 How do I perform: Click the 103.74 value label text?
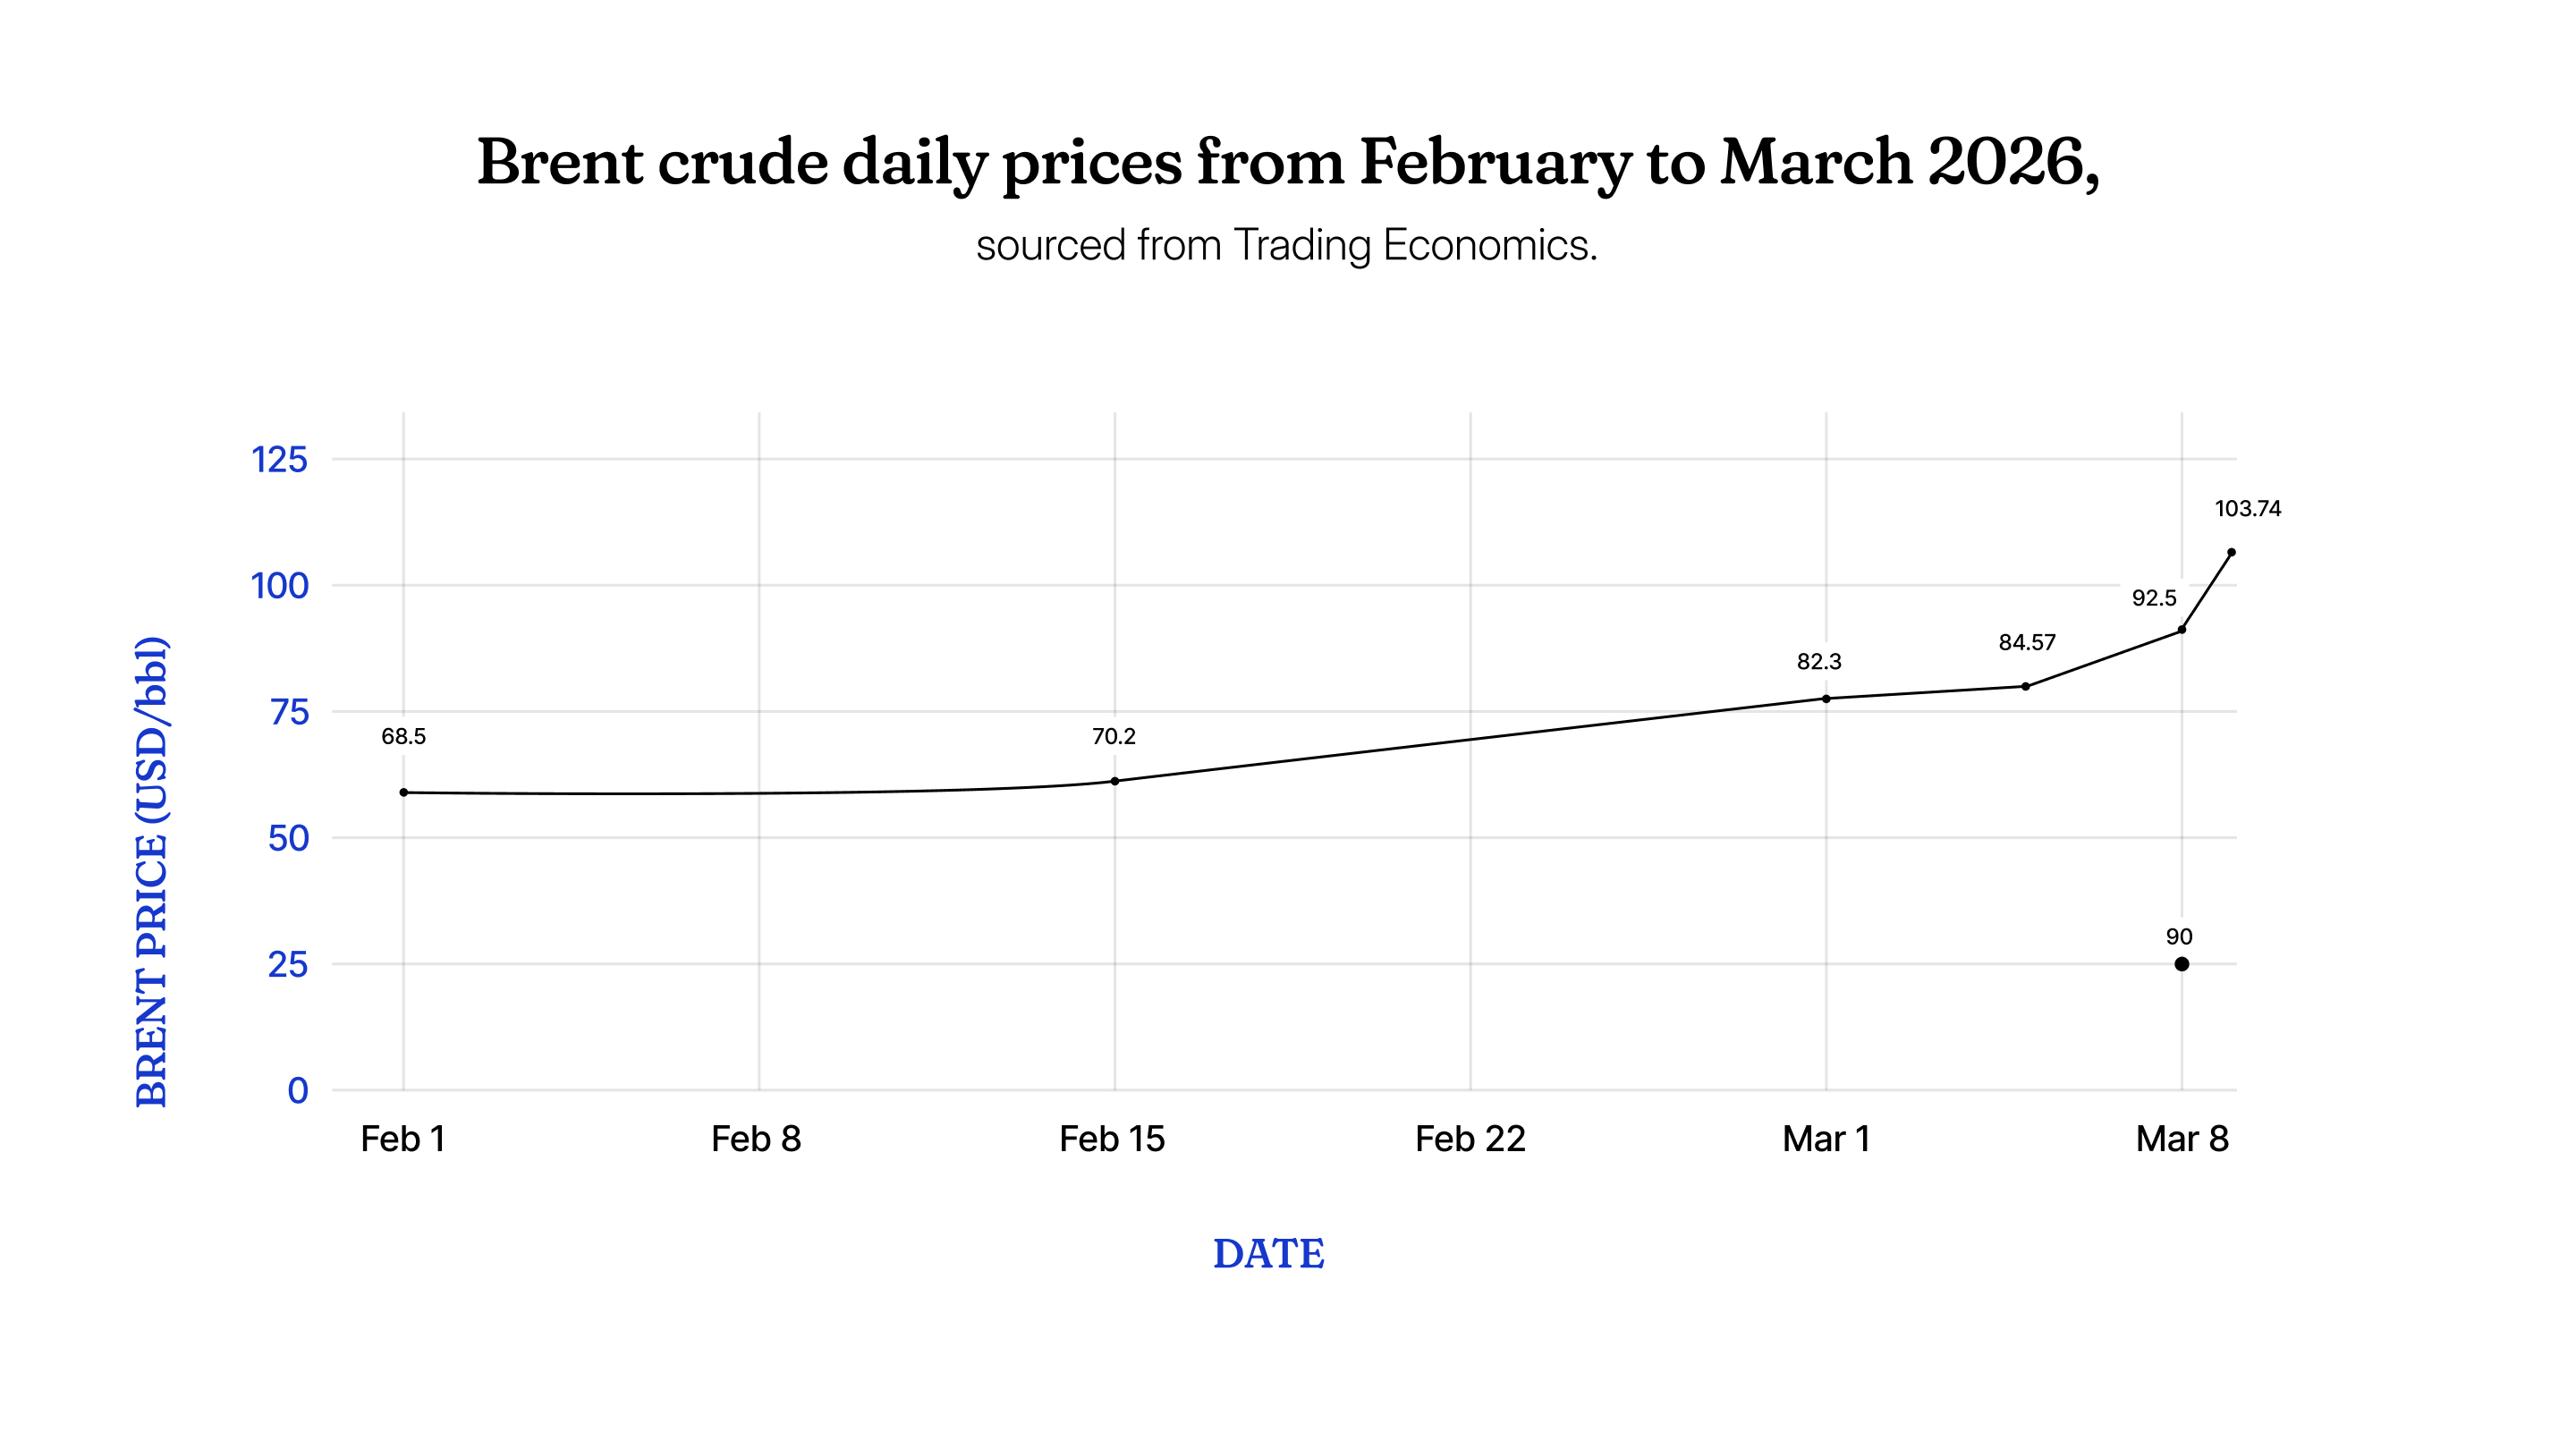point(2248,508)
